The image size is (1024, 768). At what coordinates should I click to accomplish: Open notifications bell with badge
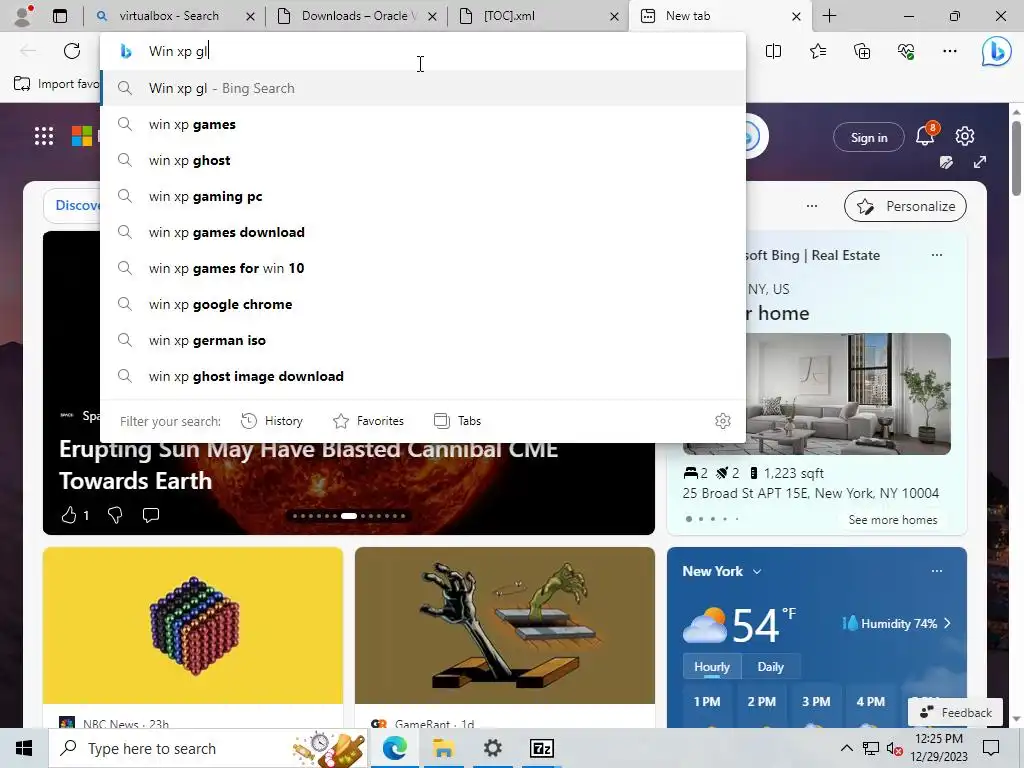(926, 135)
